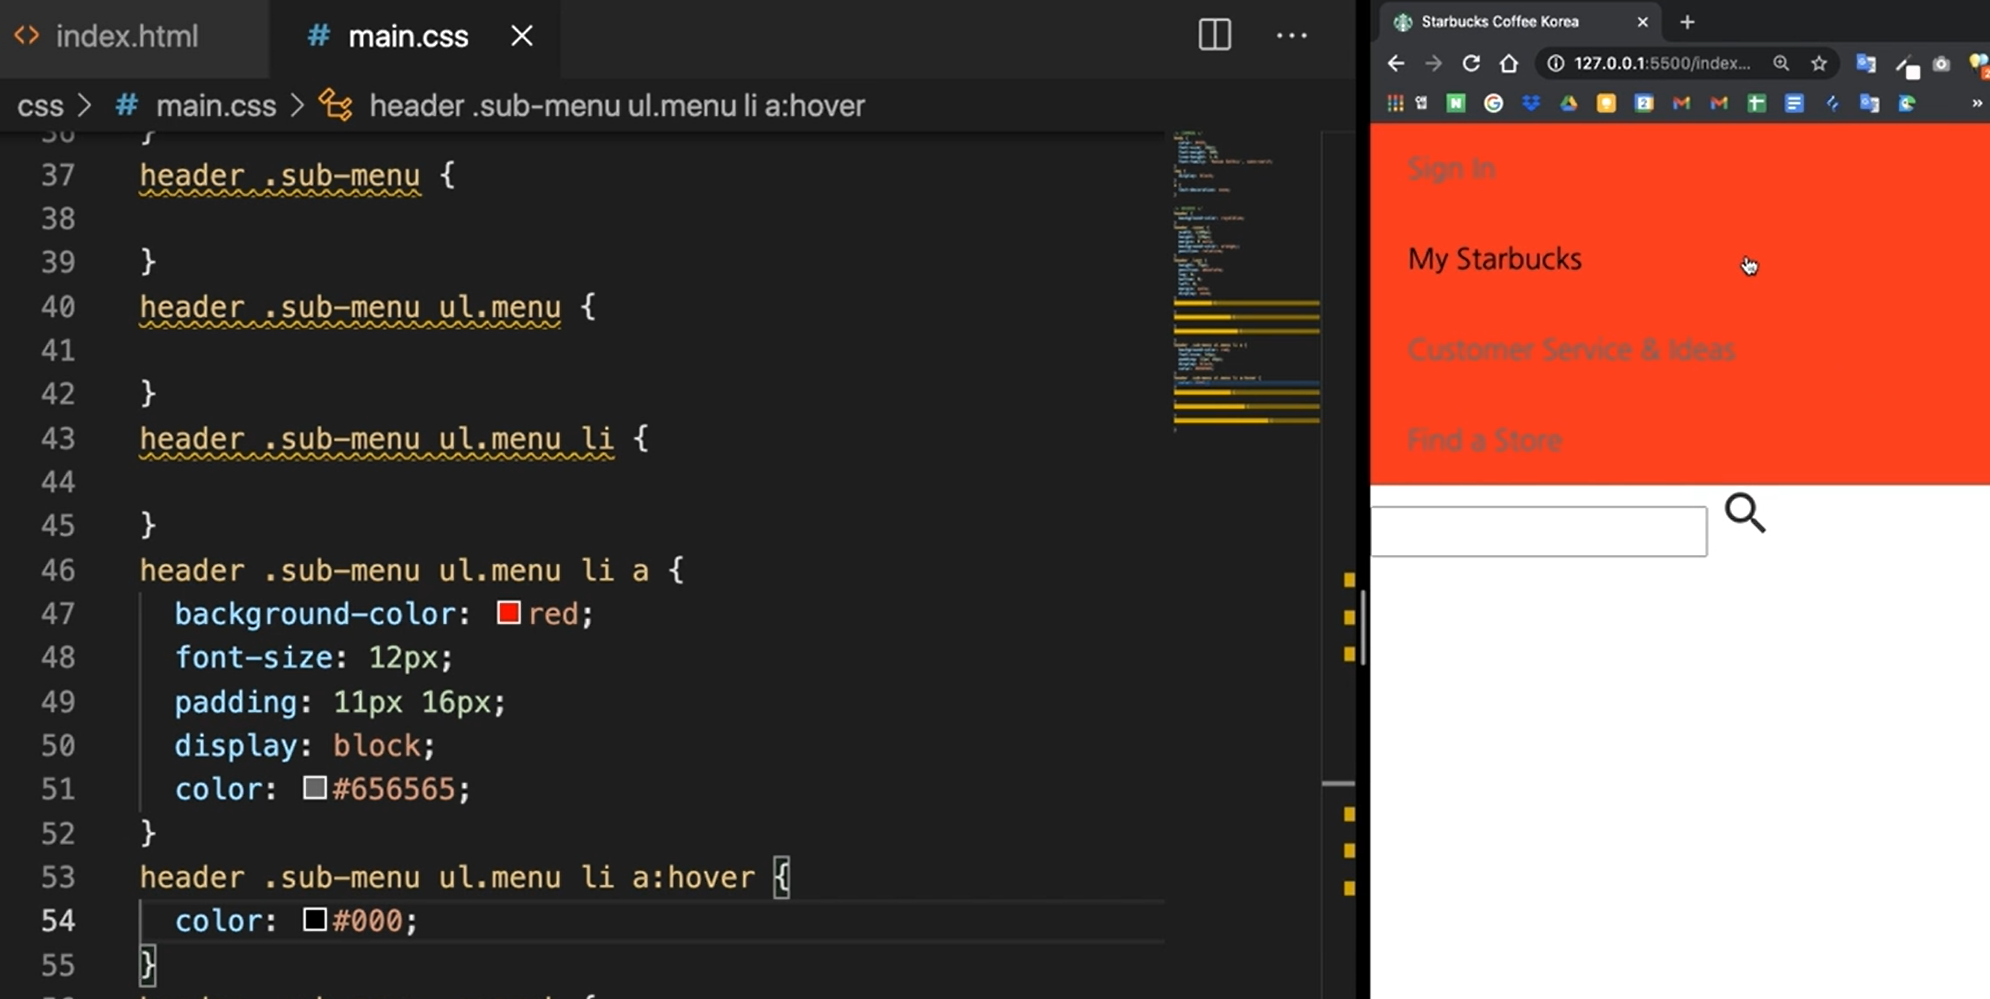The height and width of the screenshot is (999, 1990).
Task: Click line number 53 in gutter
Action: click(x=58, y=877)
